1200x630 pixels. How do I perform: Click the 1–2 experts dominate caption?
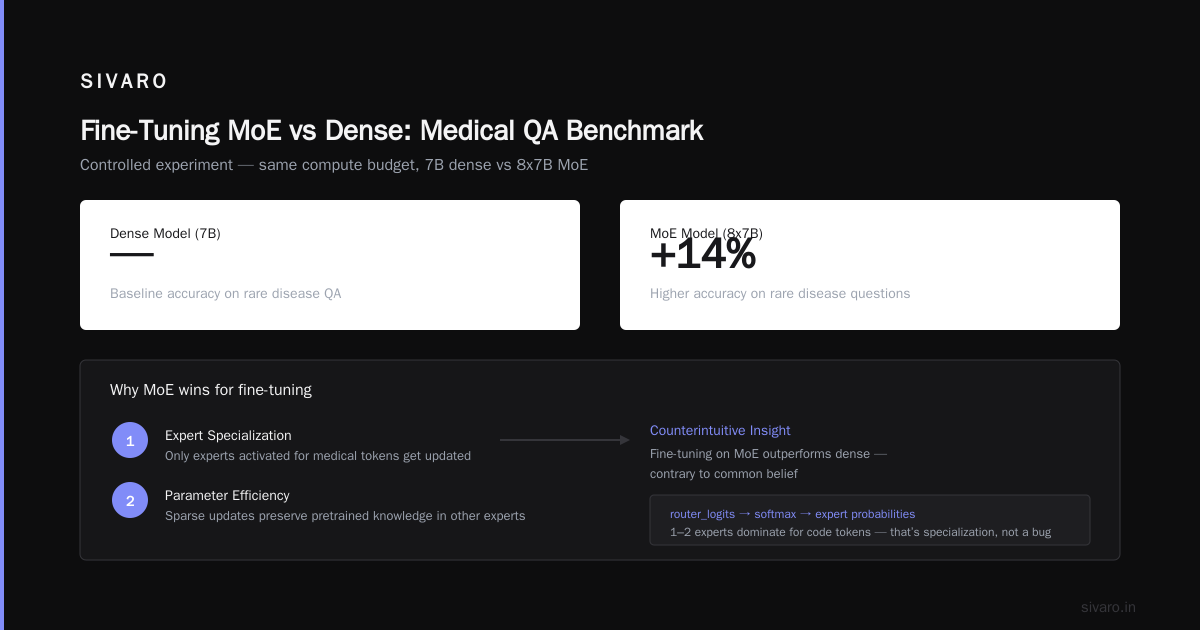point(860,532)
